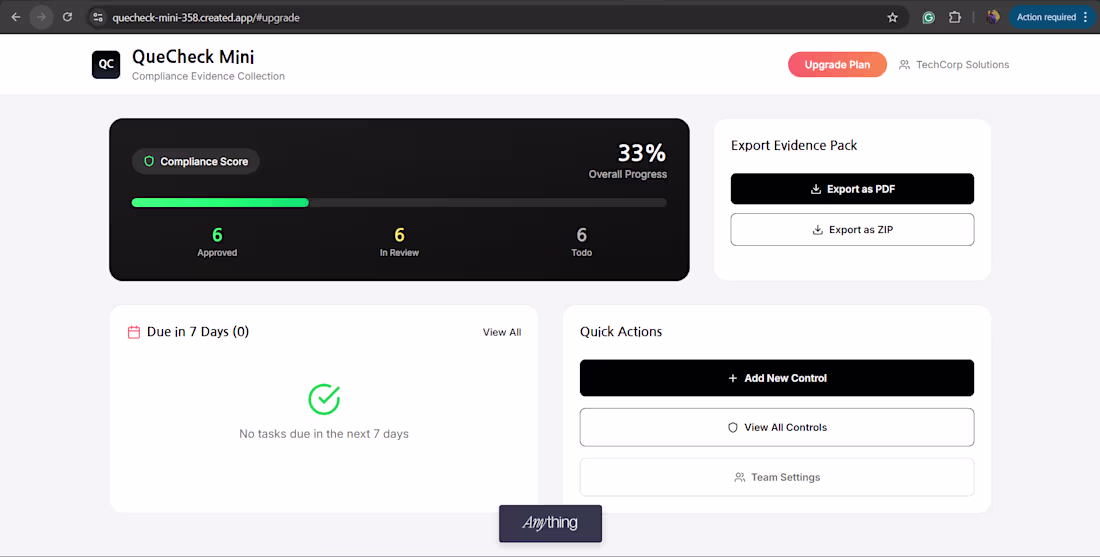
Task: Click the Todo count of 6
Action: 582,234
